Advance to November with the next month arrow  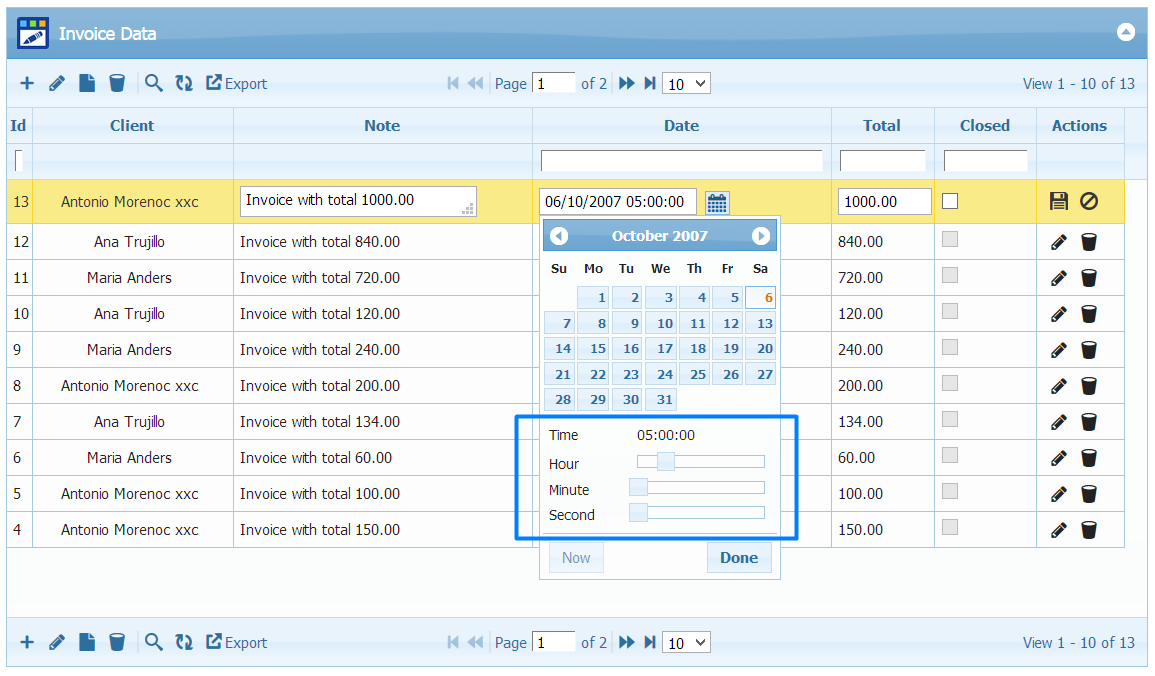[760, 235]
